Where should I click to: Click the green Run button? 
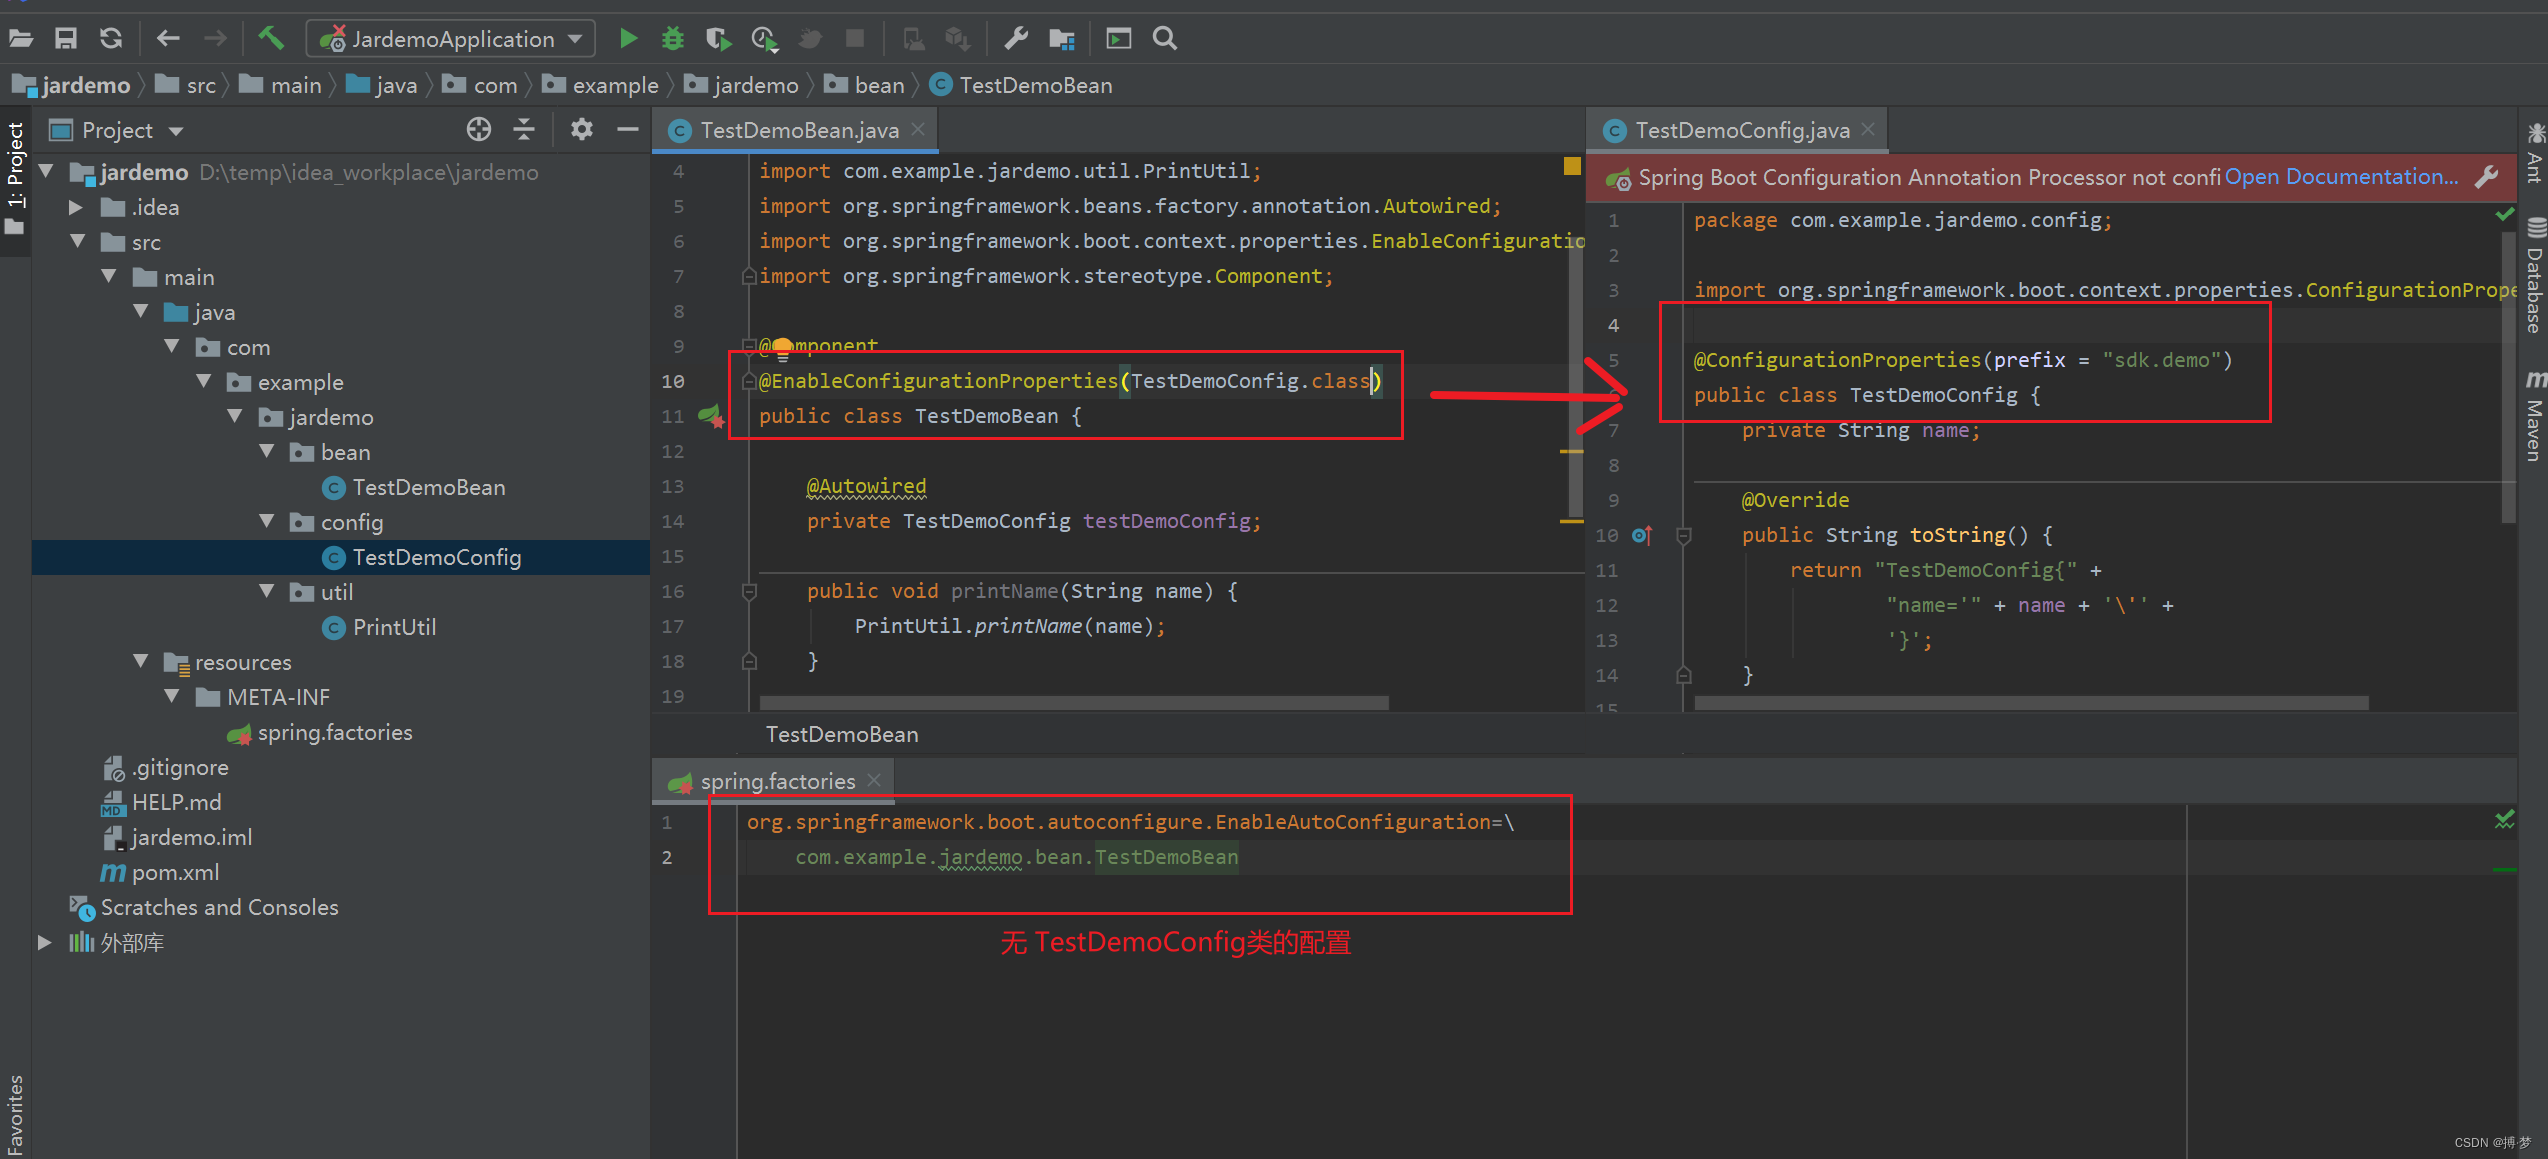628,39
